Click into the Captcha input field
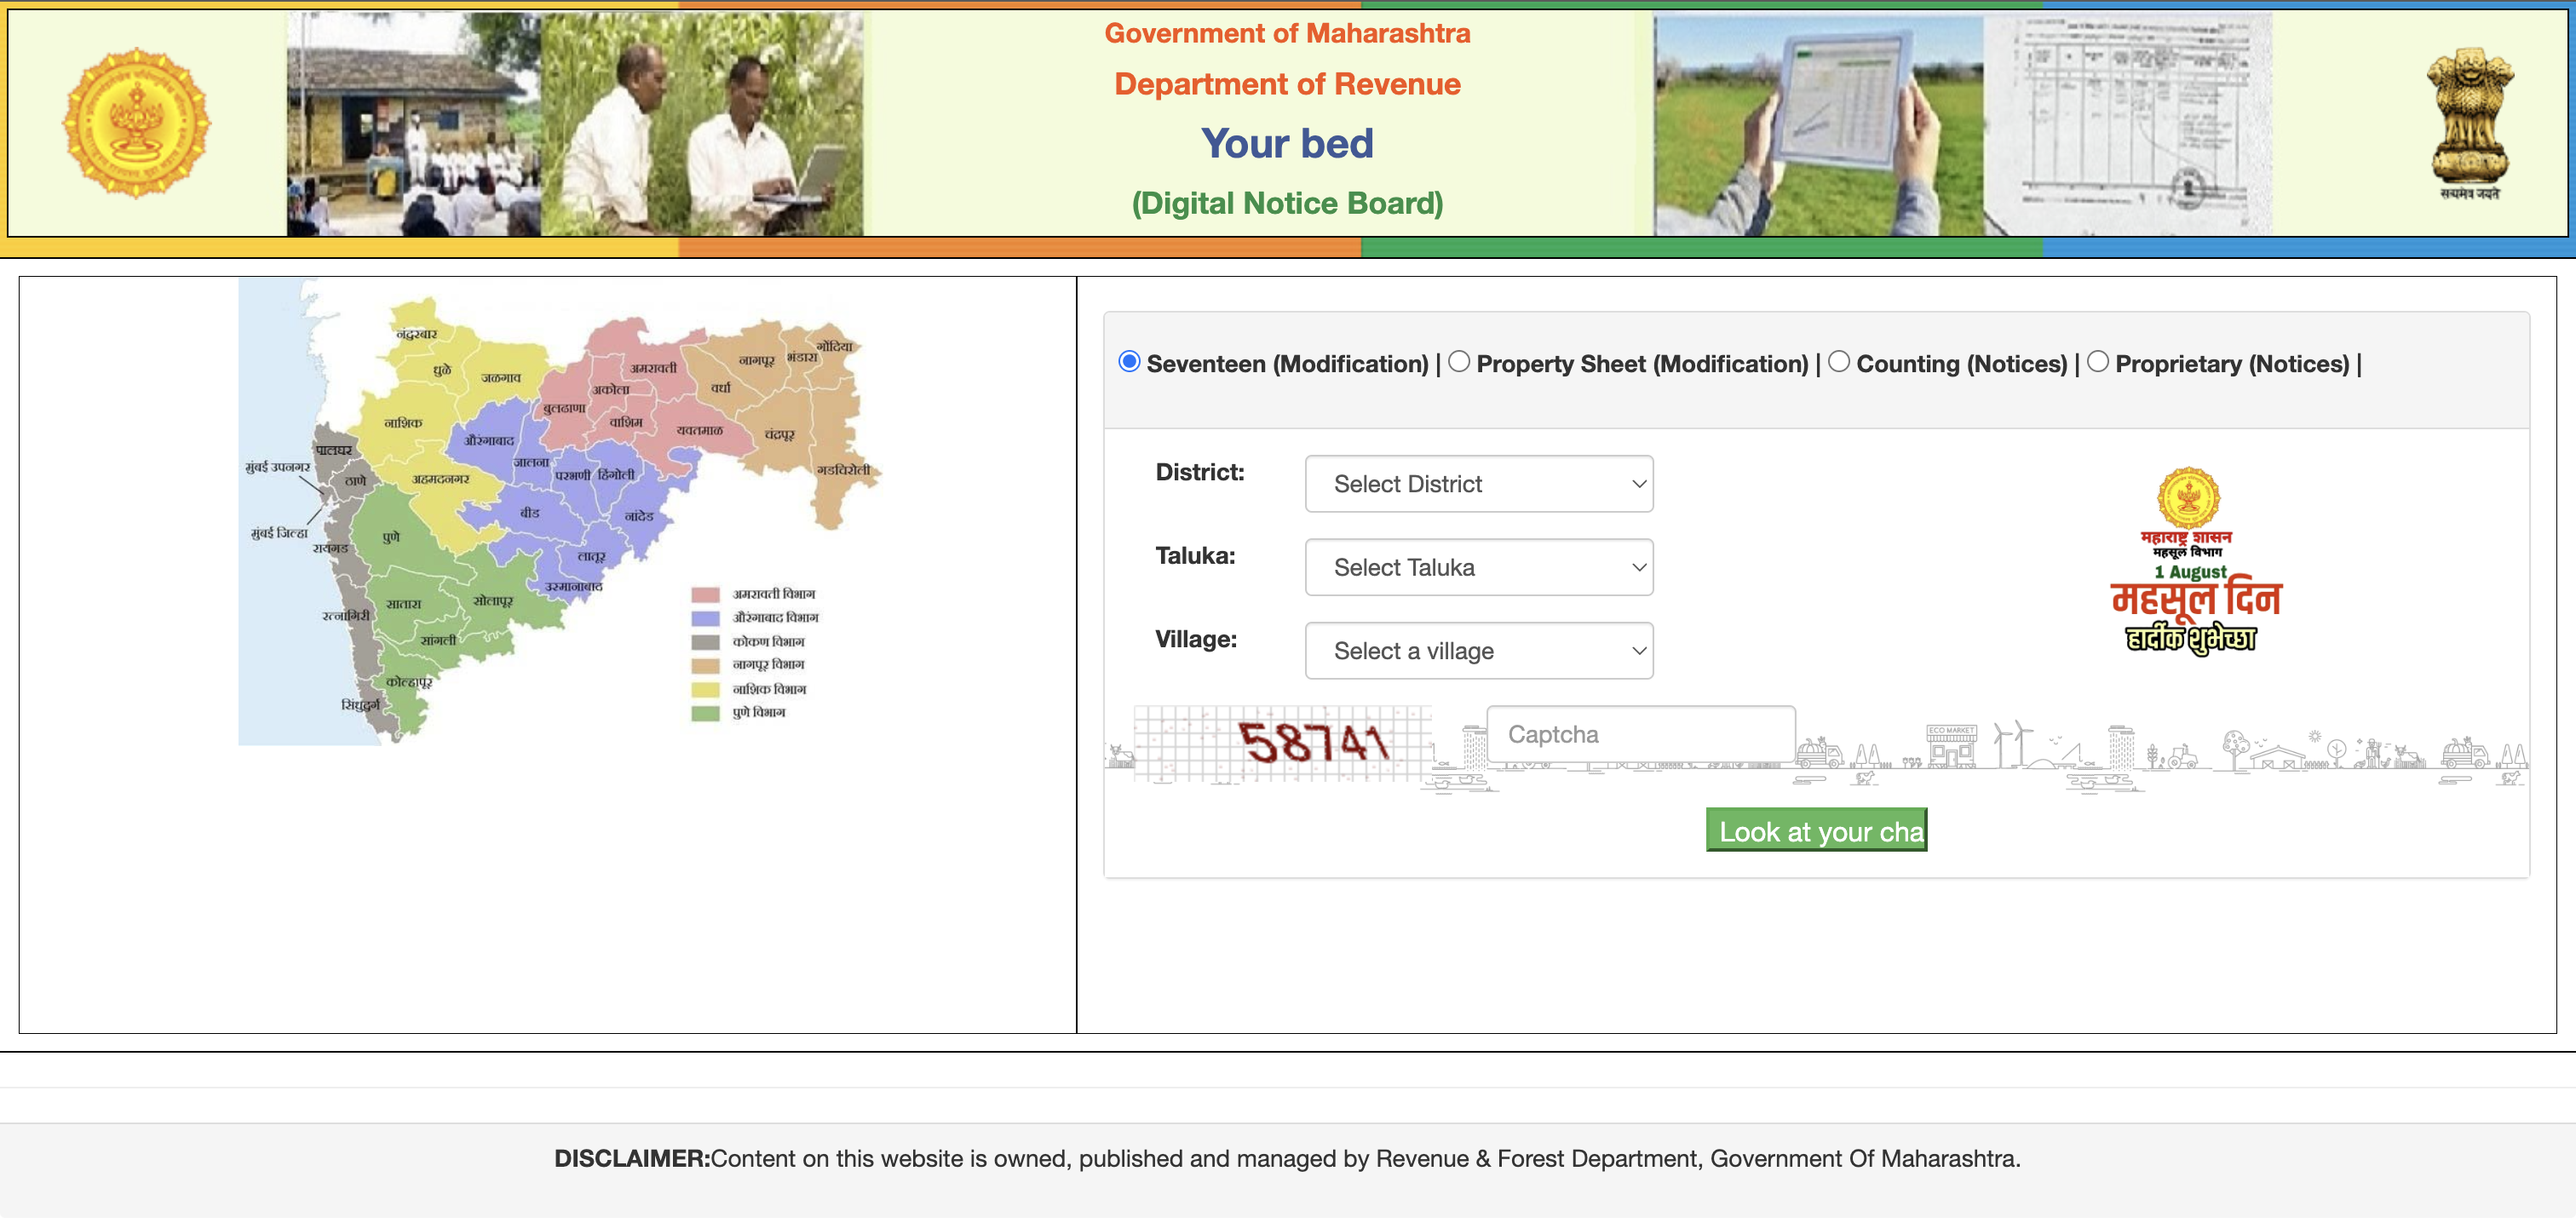The width and height of the screenshot is (2576, 1223). click(x=1641, y=735)
